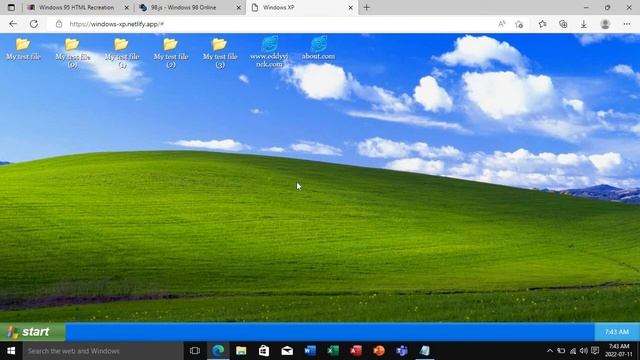Show hidden system tray icons
This screenshot has height=360, width=640.
tap(550, 351)
